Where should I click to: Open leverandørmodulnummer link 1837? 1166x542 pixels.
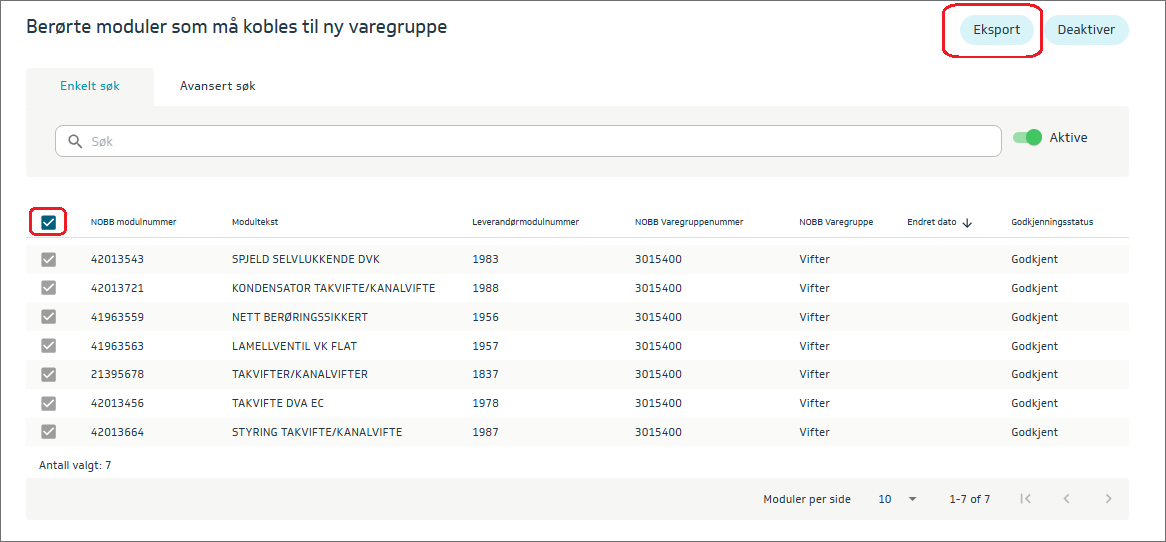485,374
